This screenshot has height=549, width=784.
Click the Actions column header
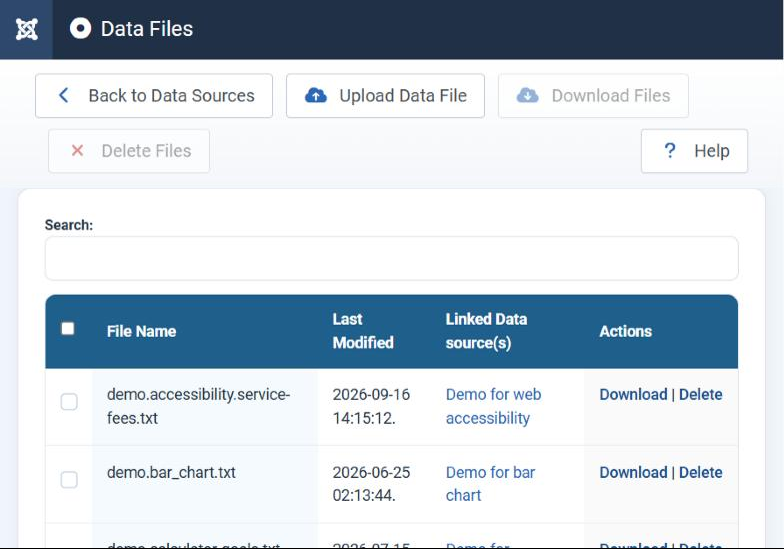[626, 331]
